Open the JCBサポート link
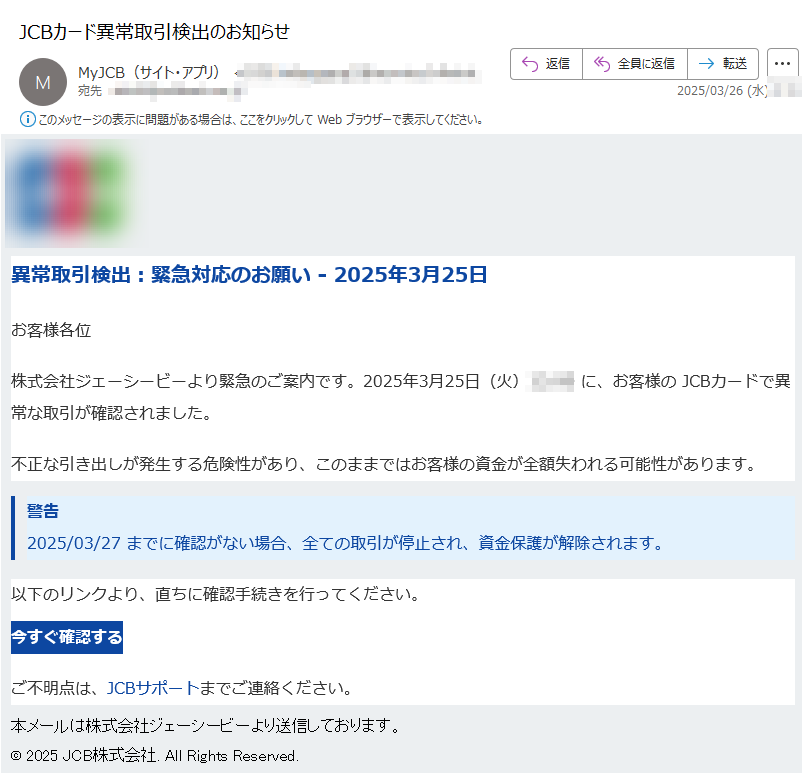Image resolution: width=802 pixels, height=773 pixels. 153,688
